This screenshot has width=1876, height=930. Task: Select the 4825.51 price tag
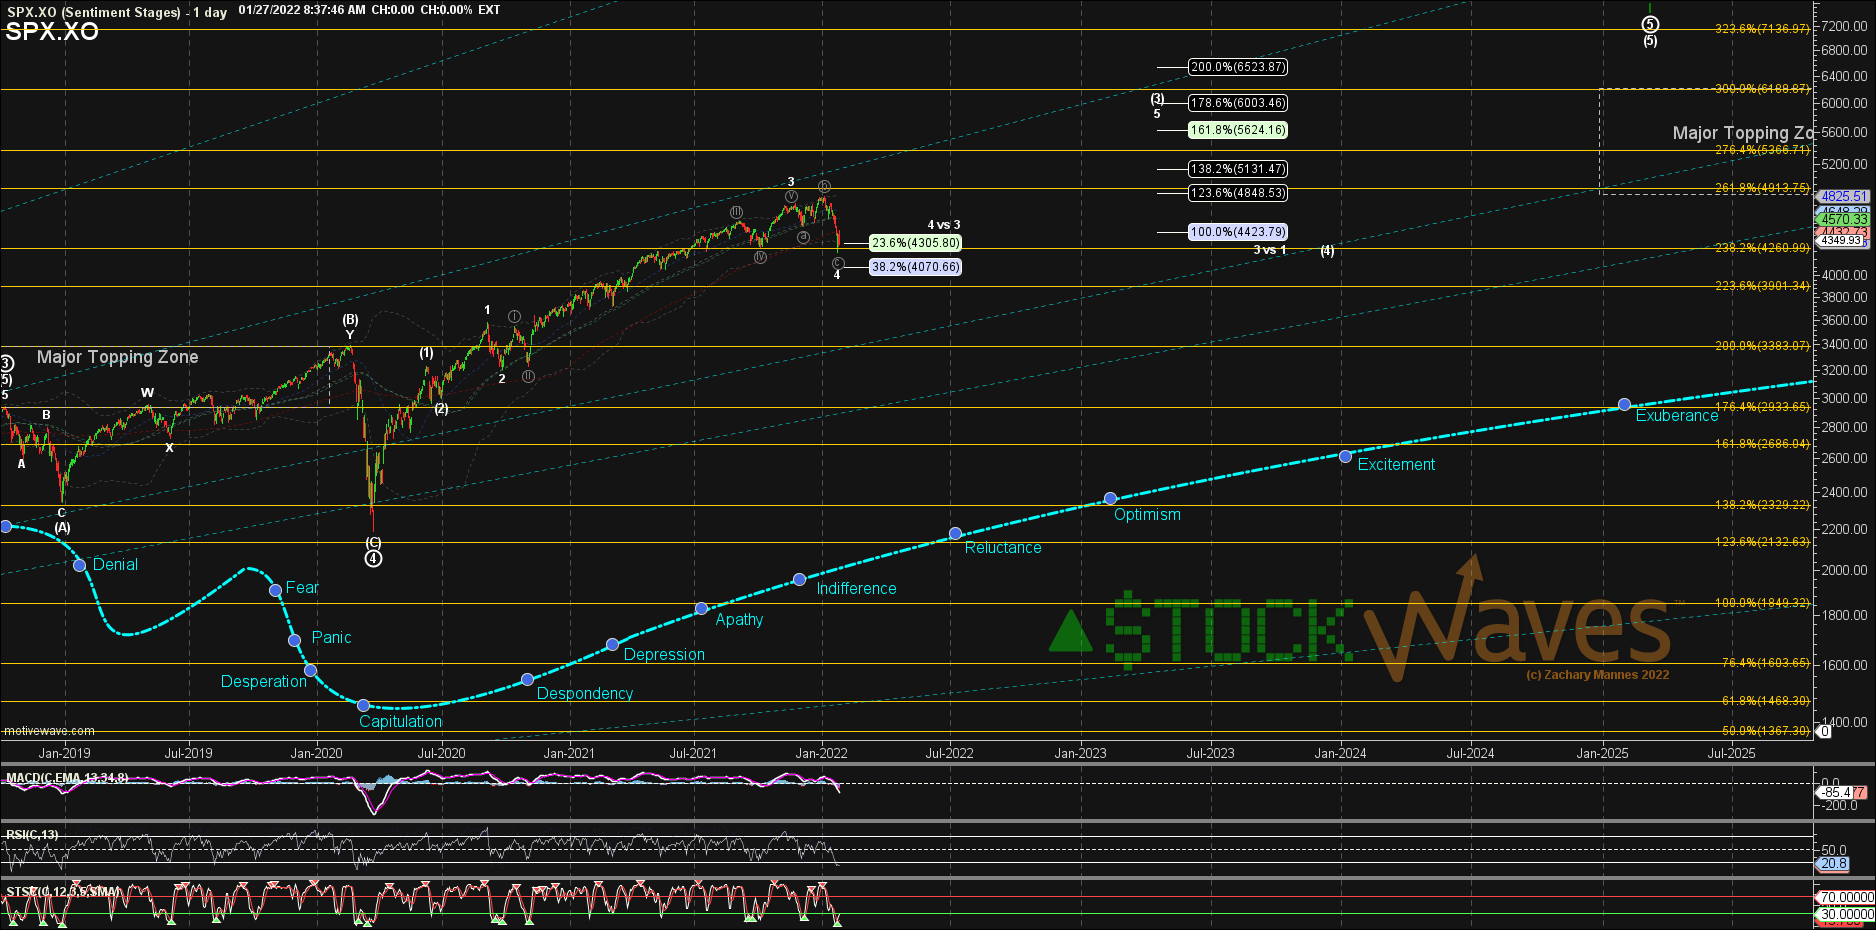(1843, 197)
